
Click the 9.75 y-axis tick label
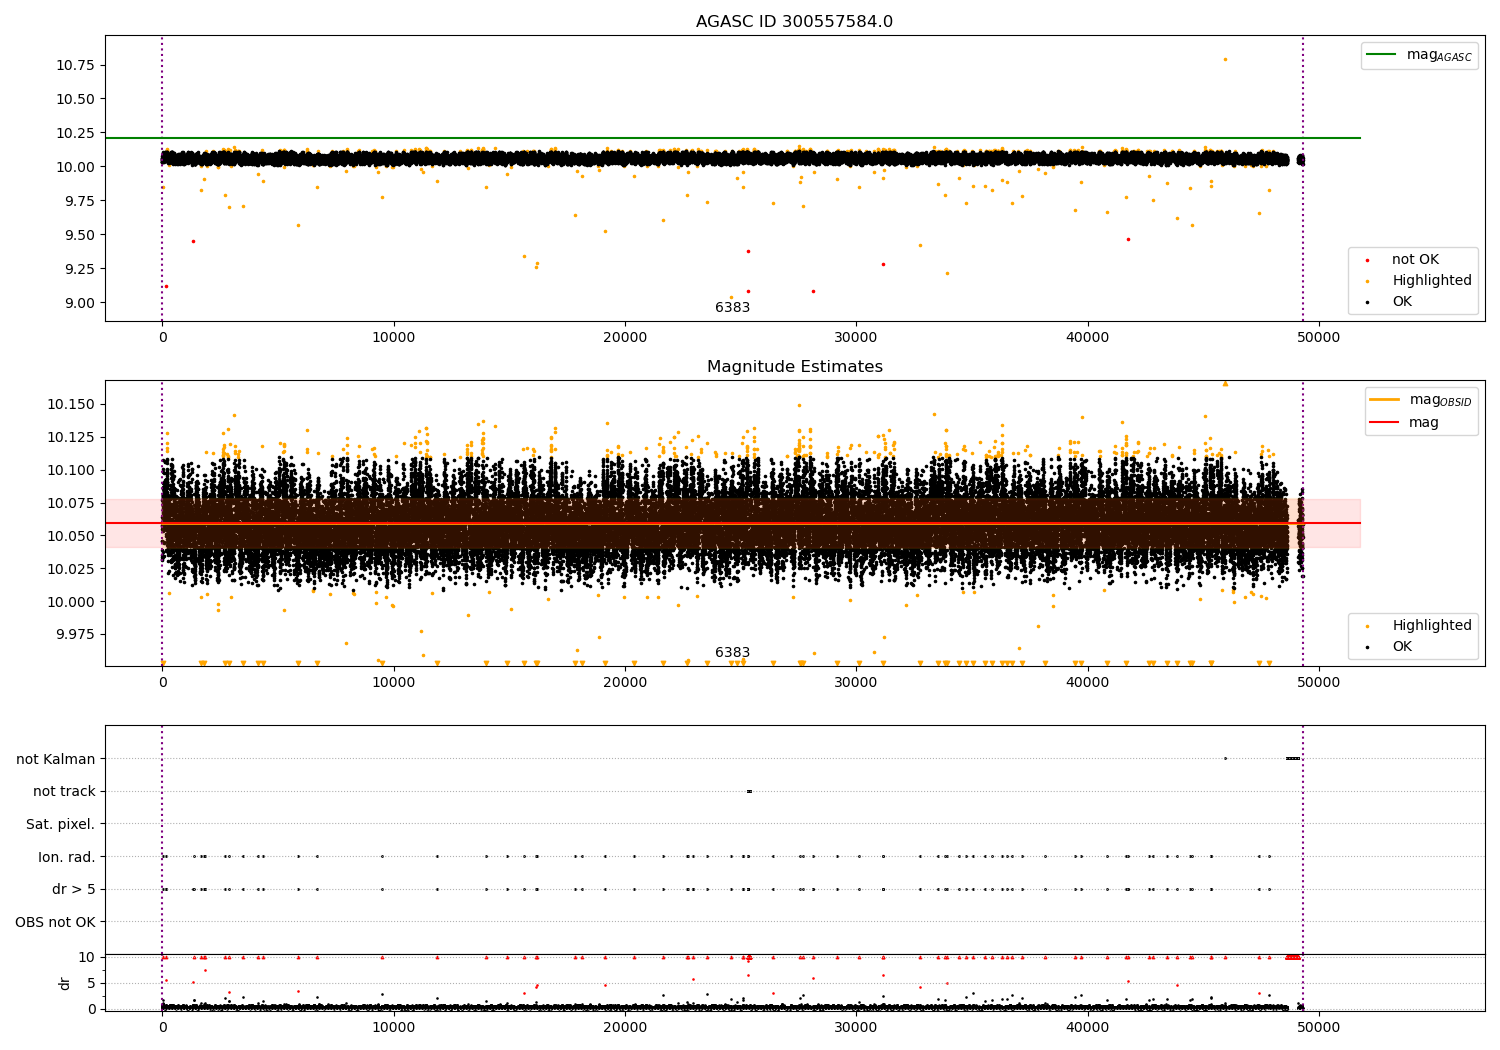(x=79, y=201)
